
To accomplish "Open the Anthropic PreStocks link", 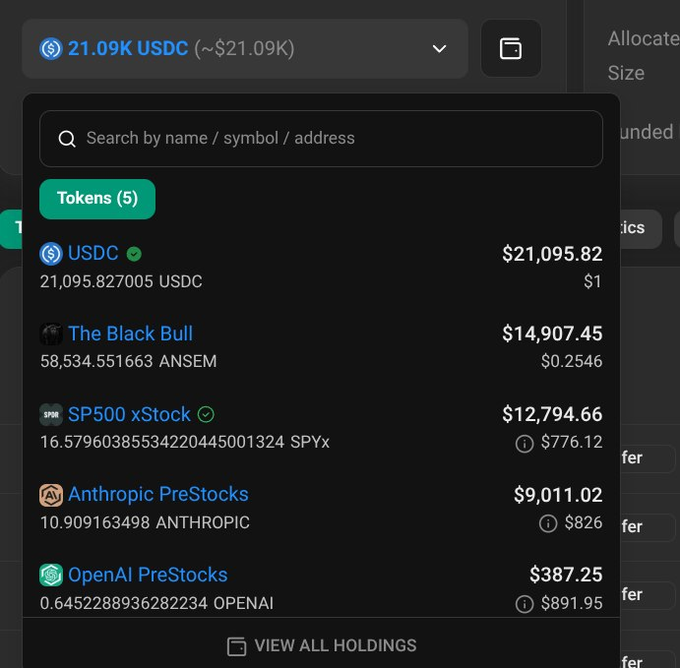I will point(158,494).
